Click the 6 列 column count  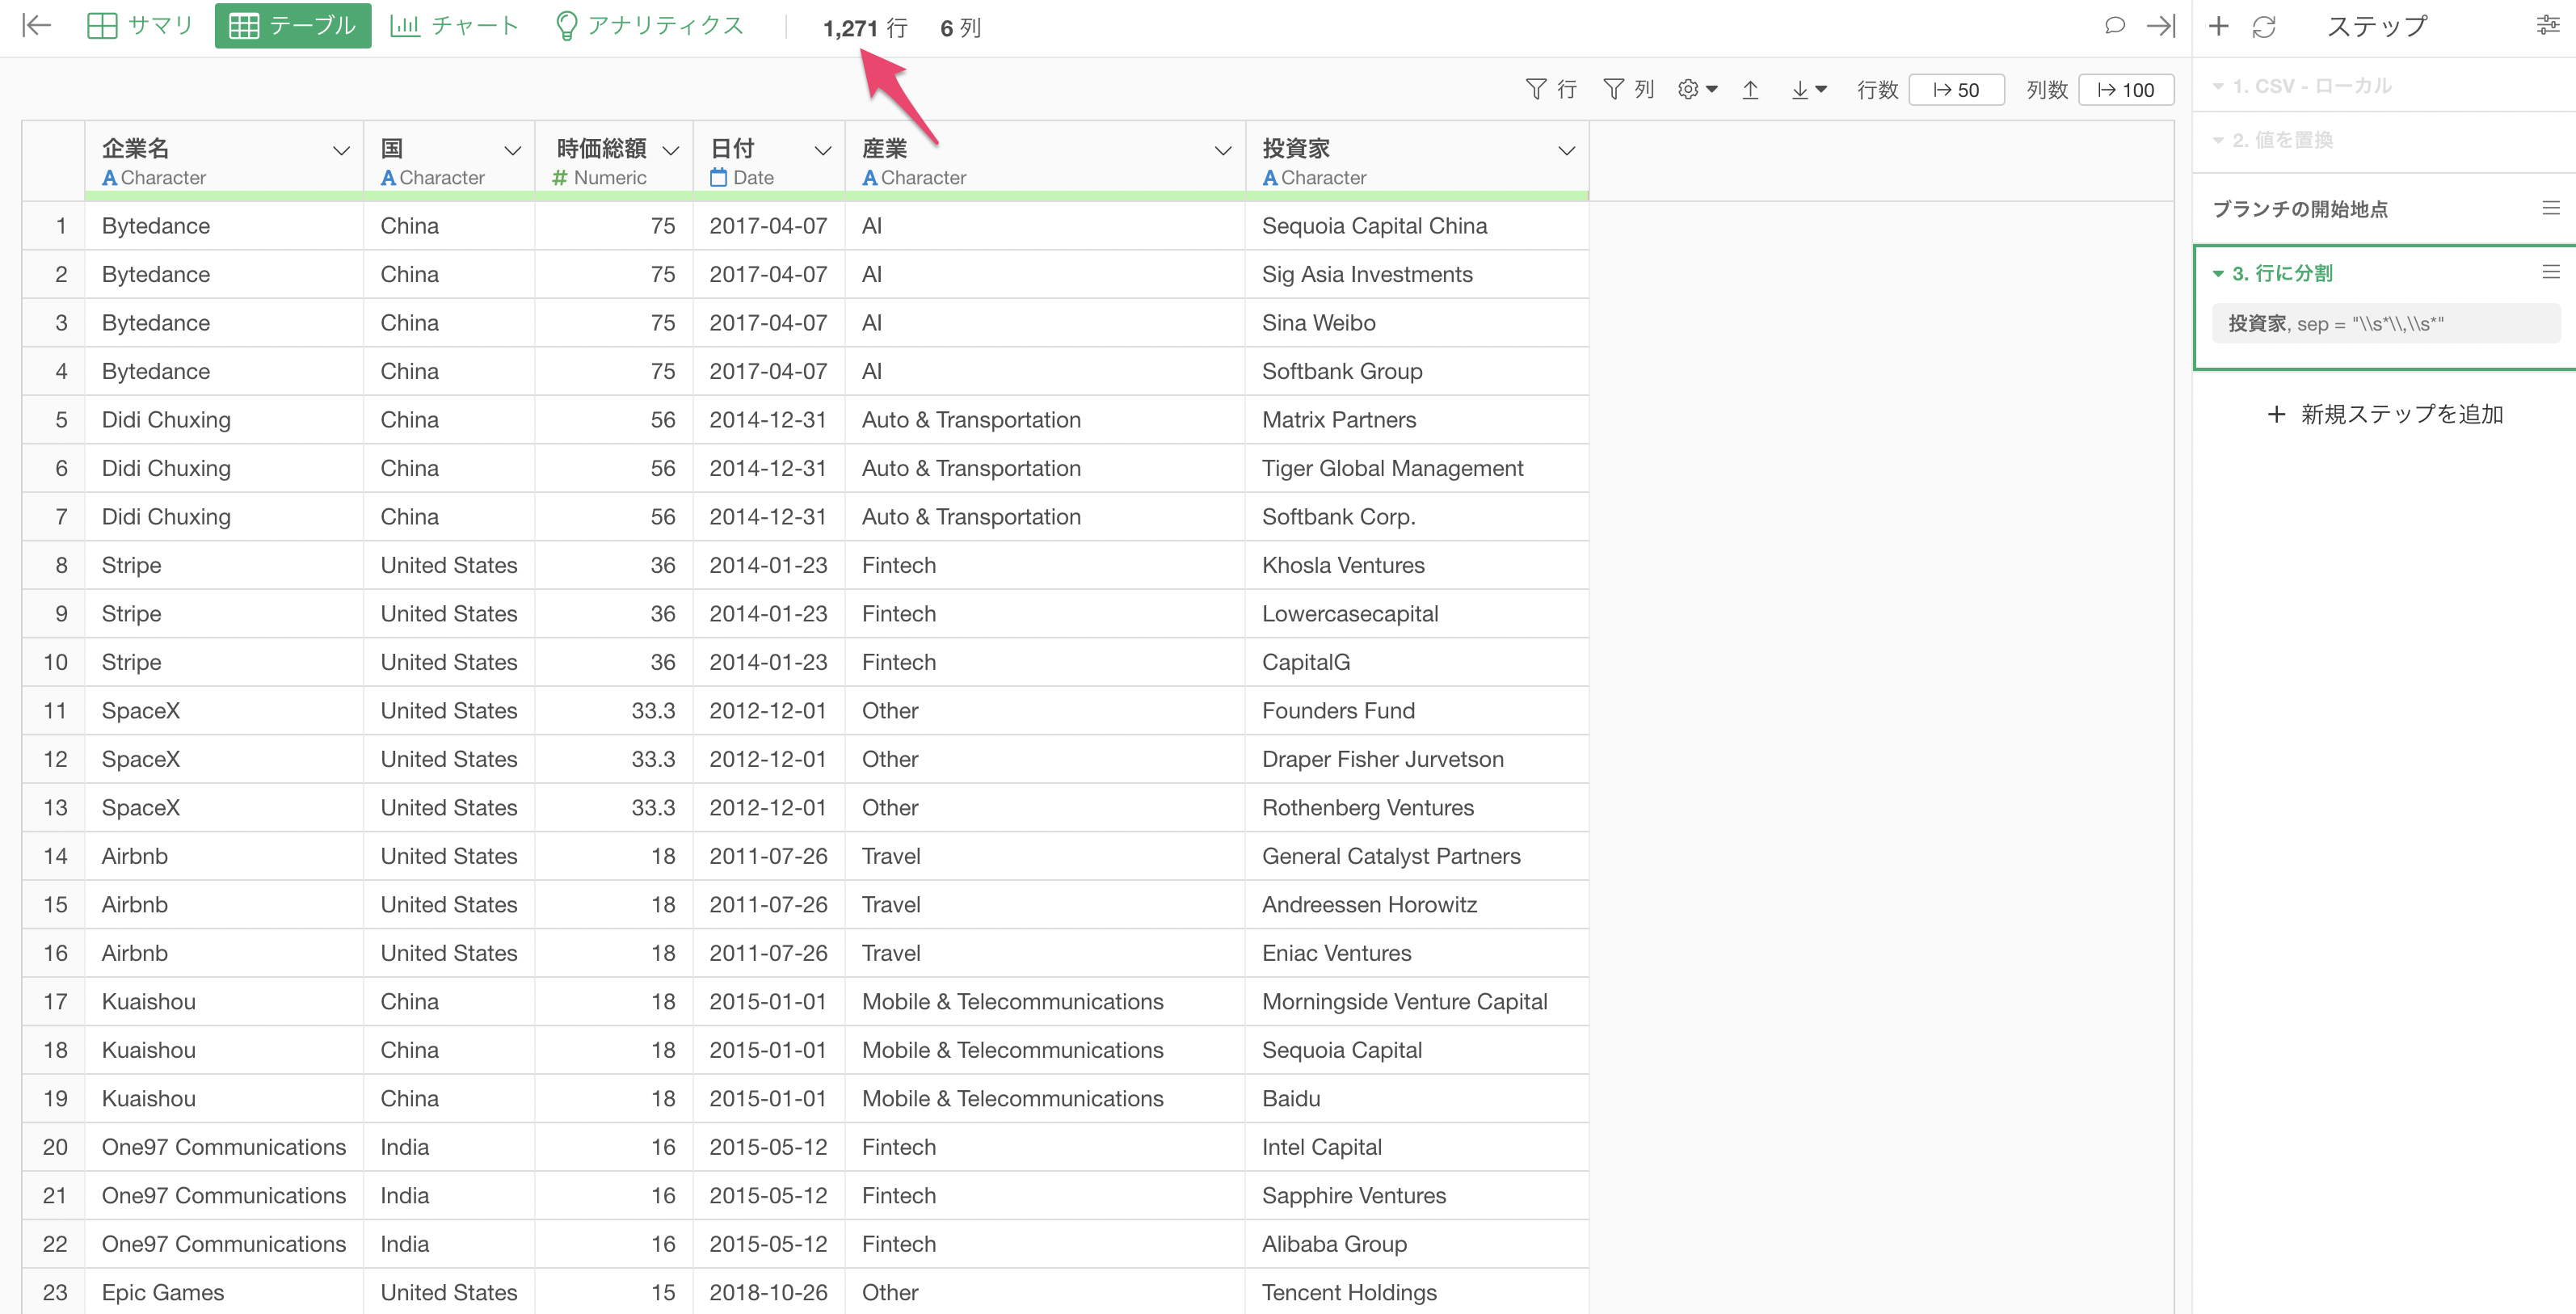[x=960, y=28]
